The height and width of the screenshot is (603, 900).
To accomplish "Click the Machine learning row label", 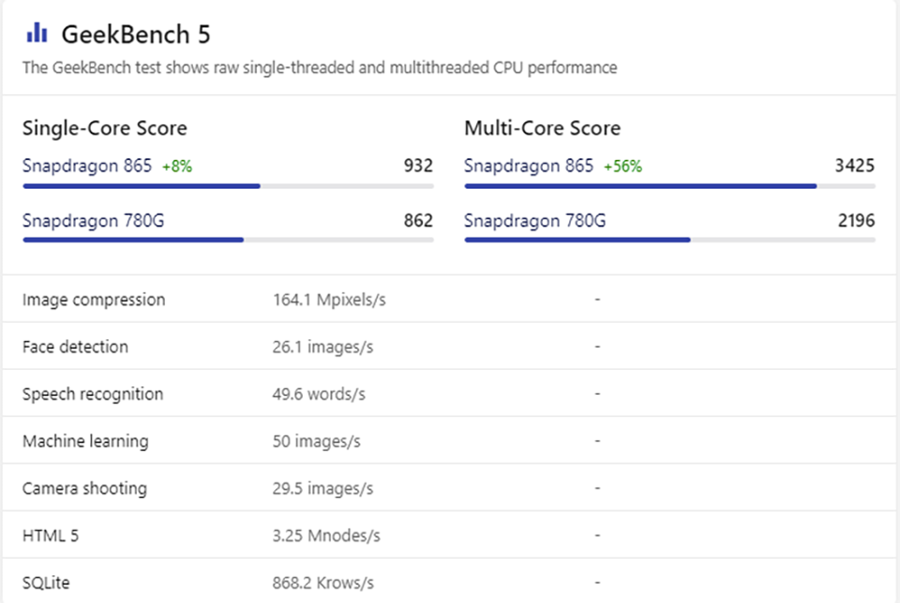I will tap(86, 441).
